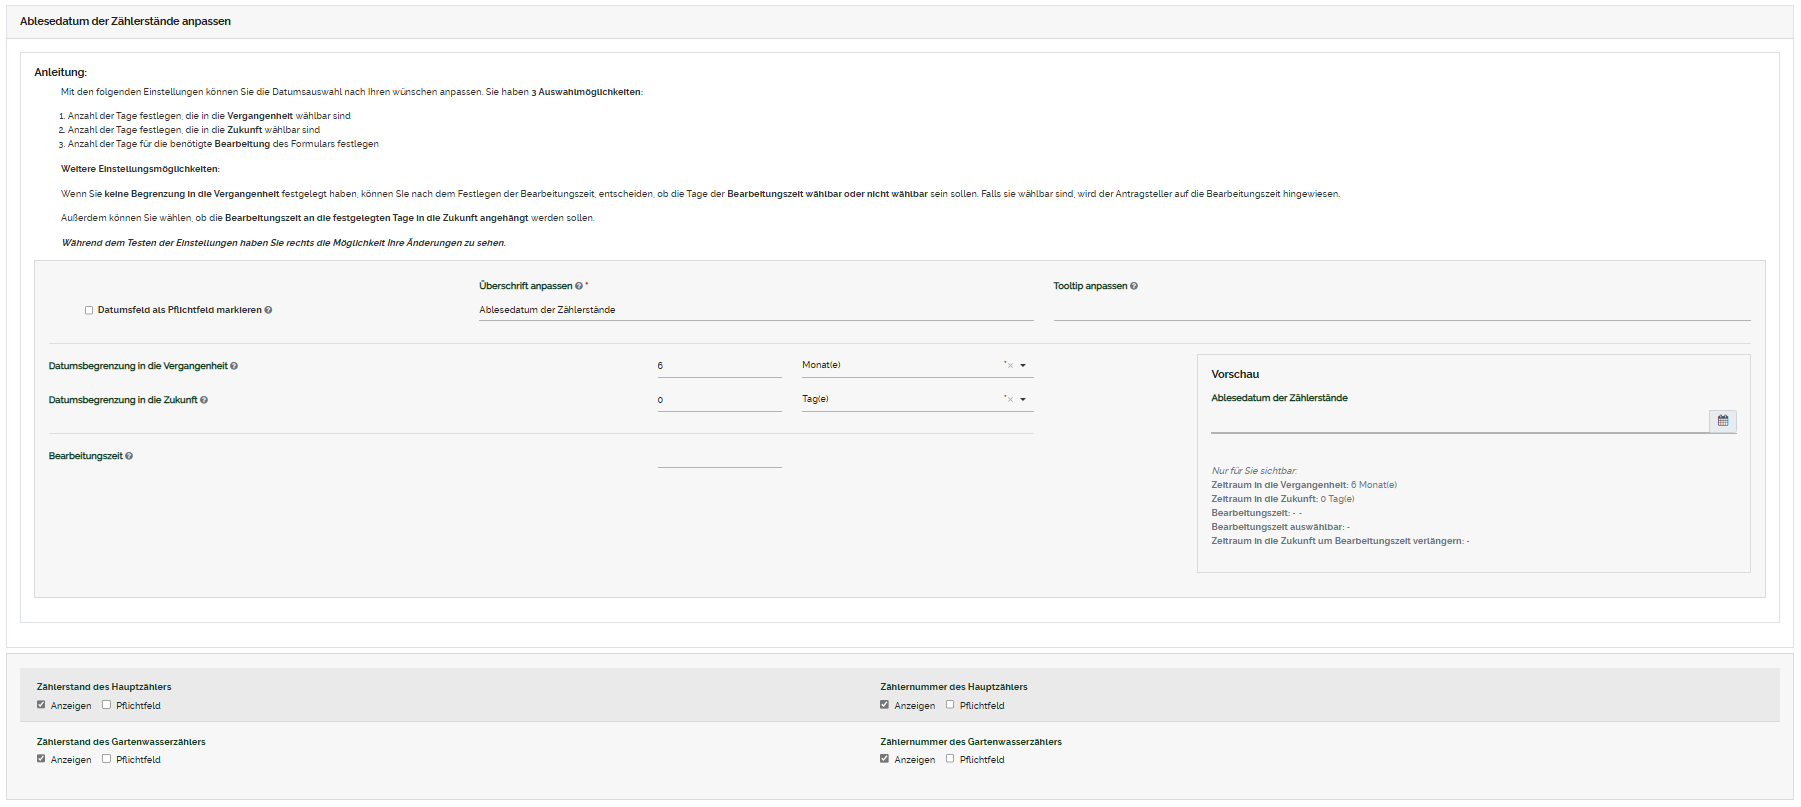Image resolution: width=1801 pixels, height=807 pixels.
Task: Click help icon next to Überschrift anpassen
Action: 579,286
